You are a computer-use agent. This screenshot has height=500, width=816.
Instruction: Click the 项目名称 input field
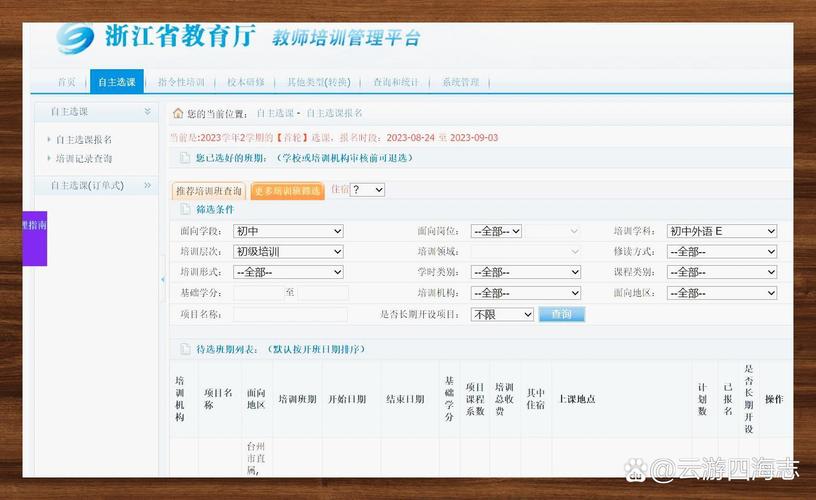coord(290,314)
